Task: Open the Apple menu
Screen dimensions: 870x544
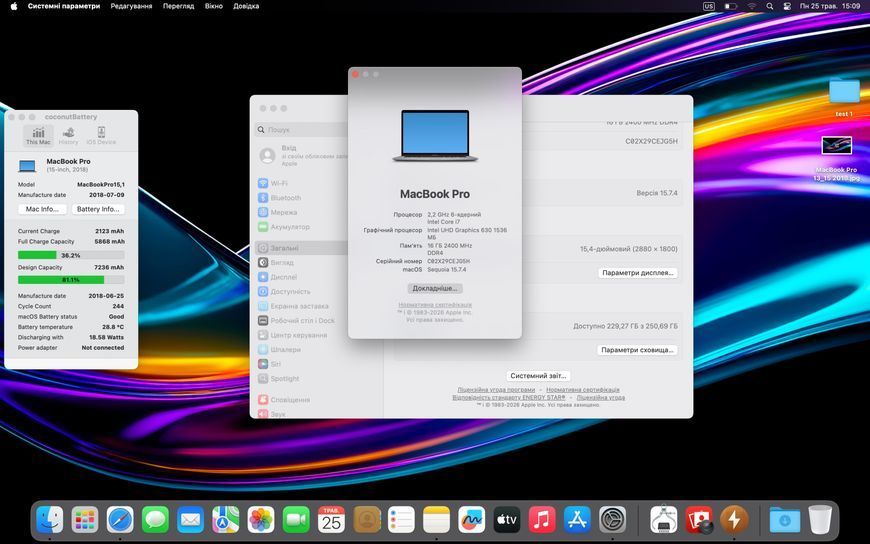Action: (14, 6)
